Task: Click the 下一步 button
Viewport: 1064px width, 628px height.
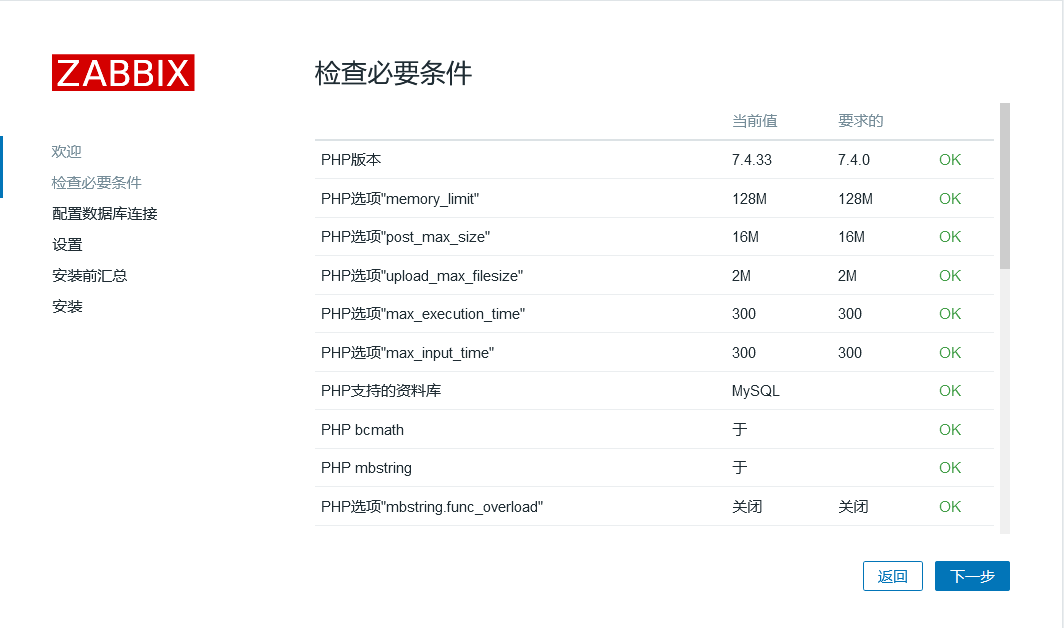Action: click(x=971, y=576)
